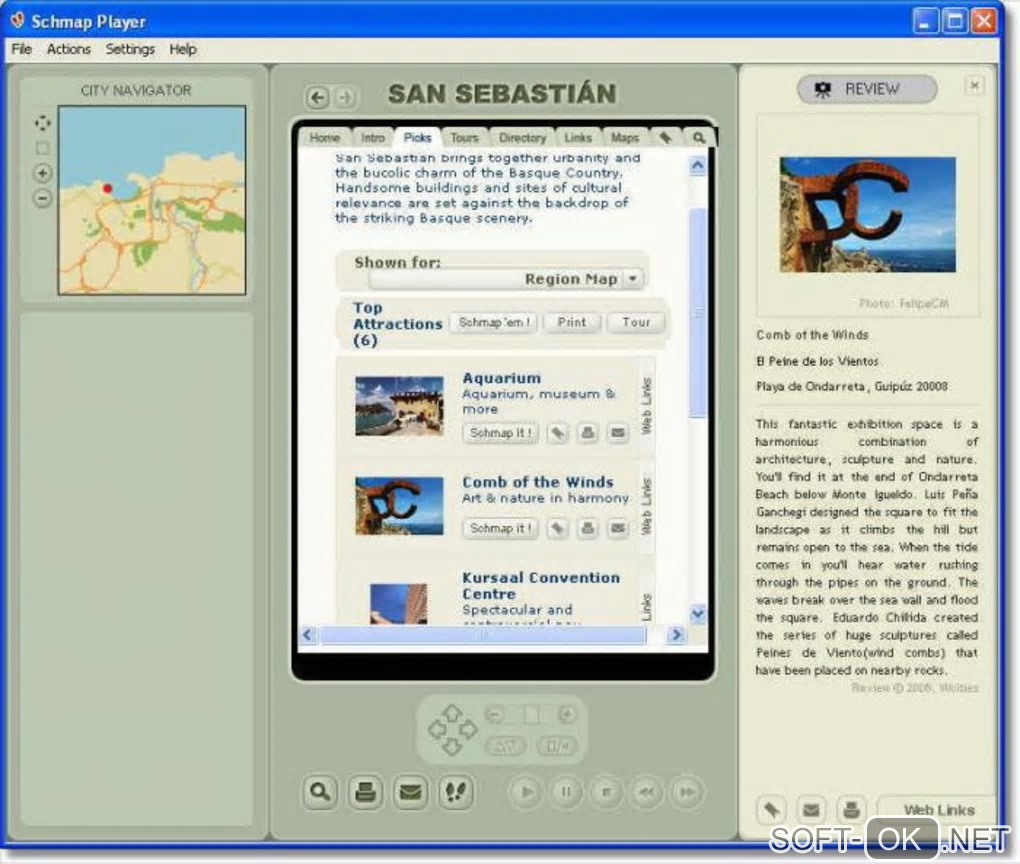
Task: Switch to the Home tab
Action: click(325, 138)
